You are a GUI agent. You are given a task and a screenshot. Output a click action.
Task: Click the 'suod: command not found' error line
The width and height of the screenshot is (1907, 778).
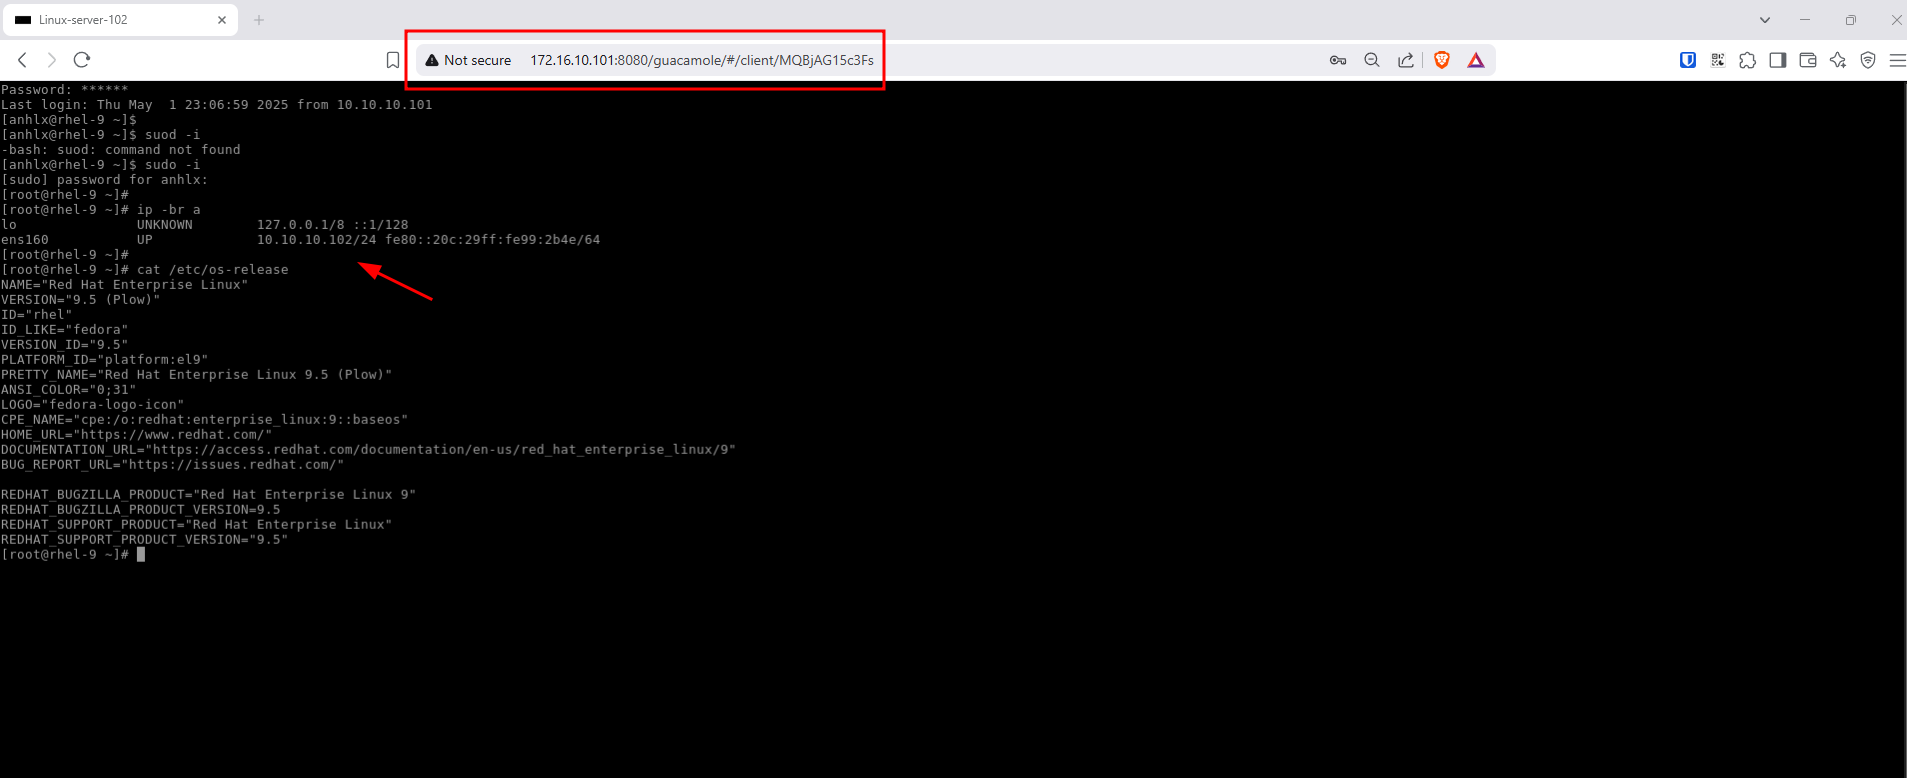point(121,150)
